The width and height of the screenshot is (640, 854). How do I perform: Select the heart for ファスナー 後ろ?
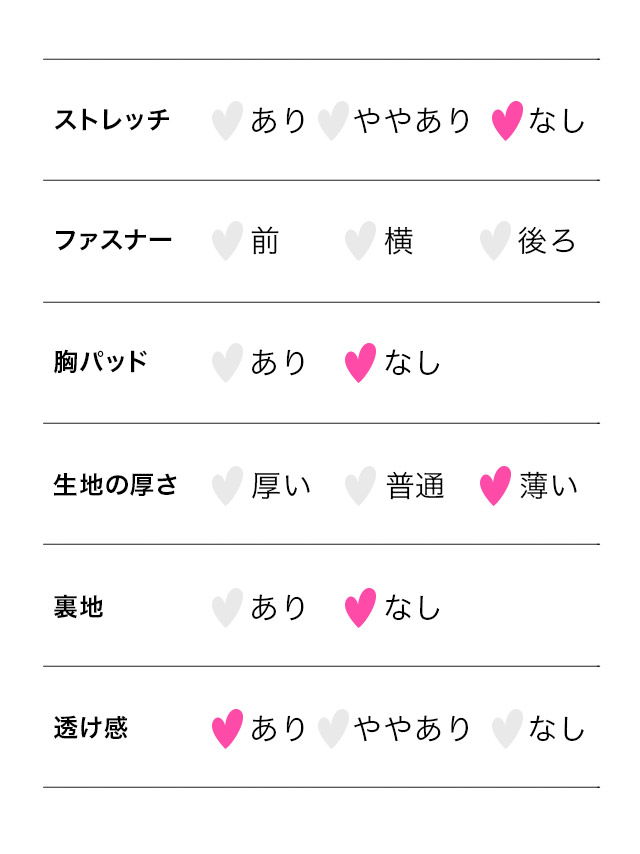point(494,241)
